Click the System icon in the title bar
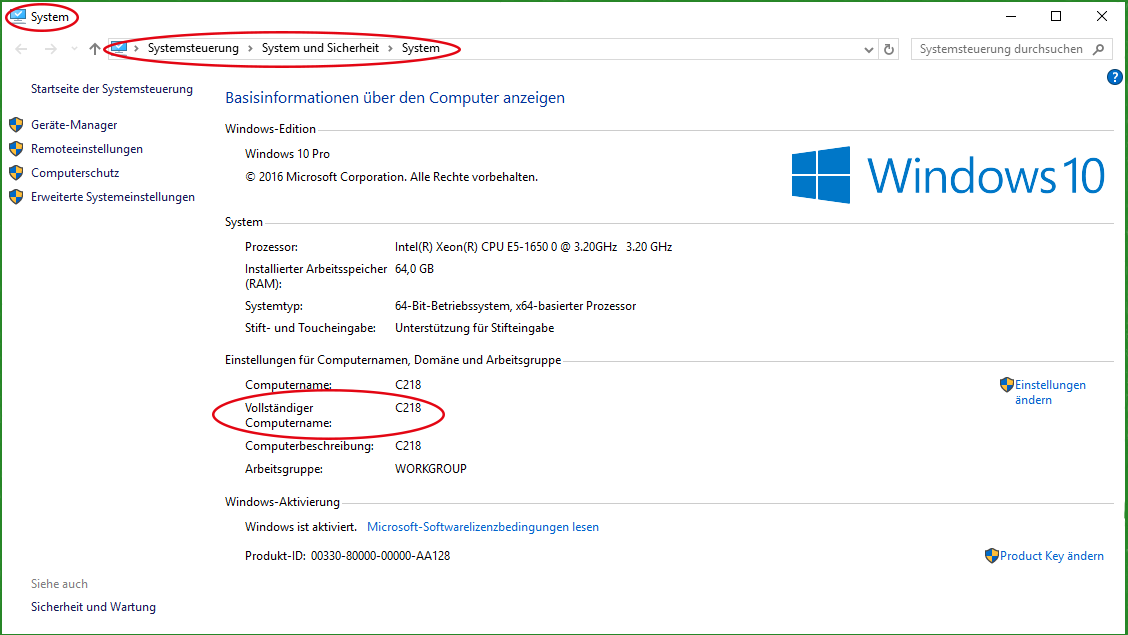This screenshot has height=635, width=1128. (17, 17)
